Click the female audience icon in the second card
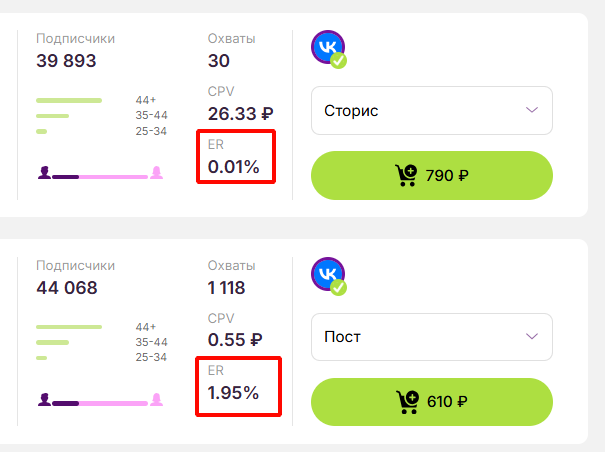The height and width of the screenshot is (452, 605). 156,400
